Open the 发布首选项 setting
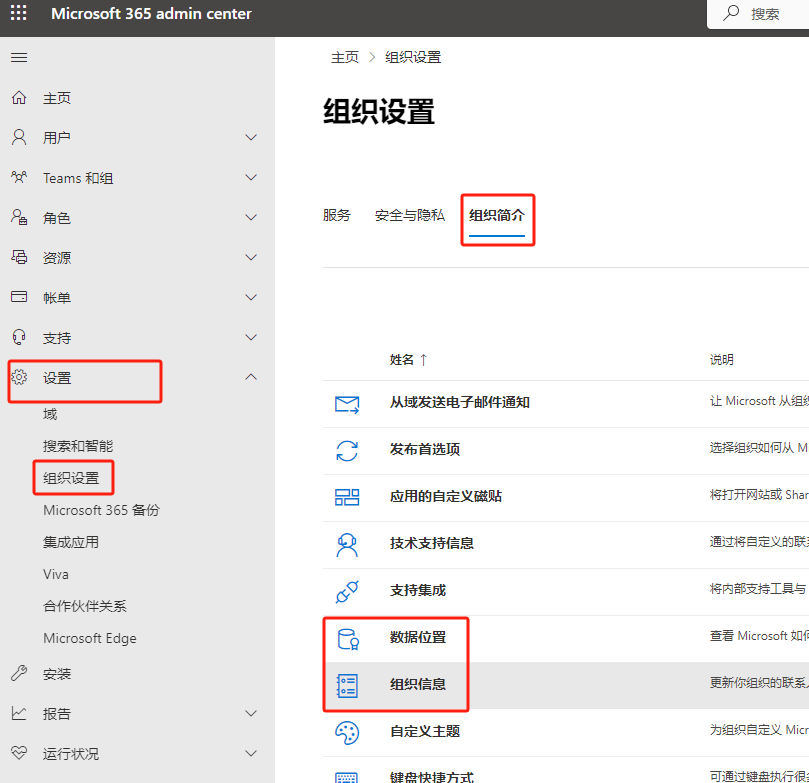809x783 pixels. point(425,449)
